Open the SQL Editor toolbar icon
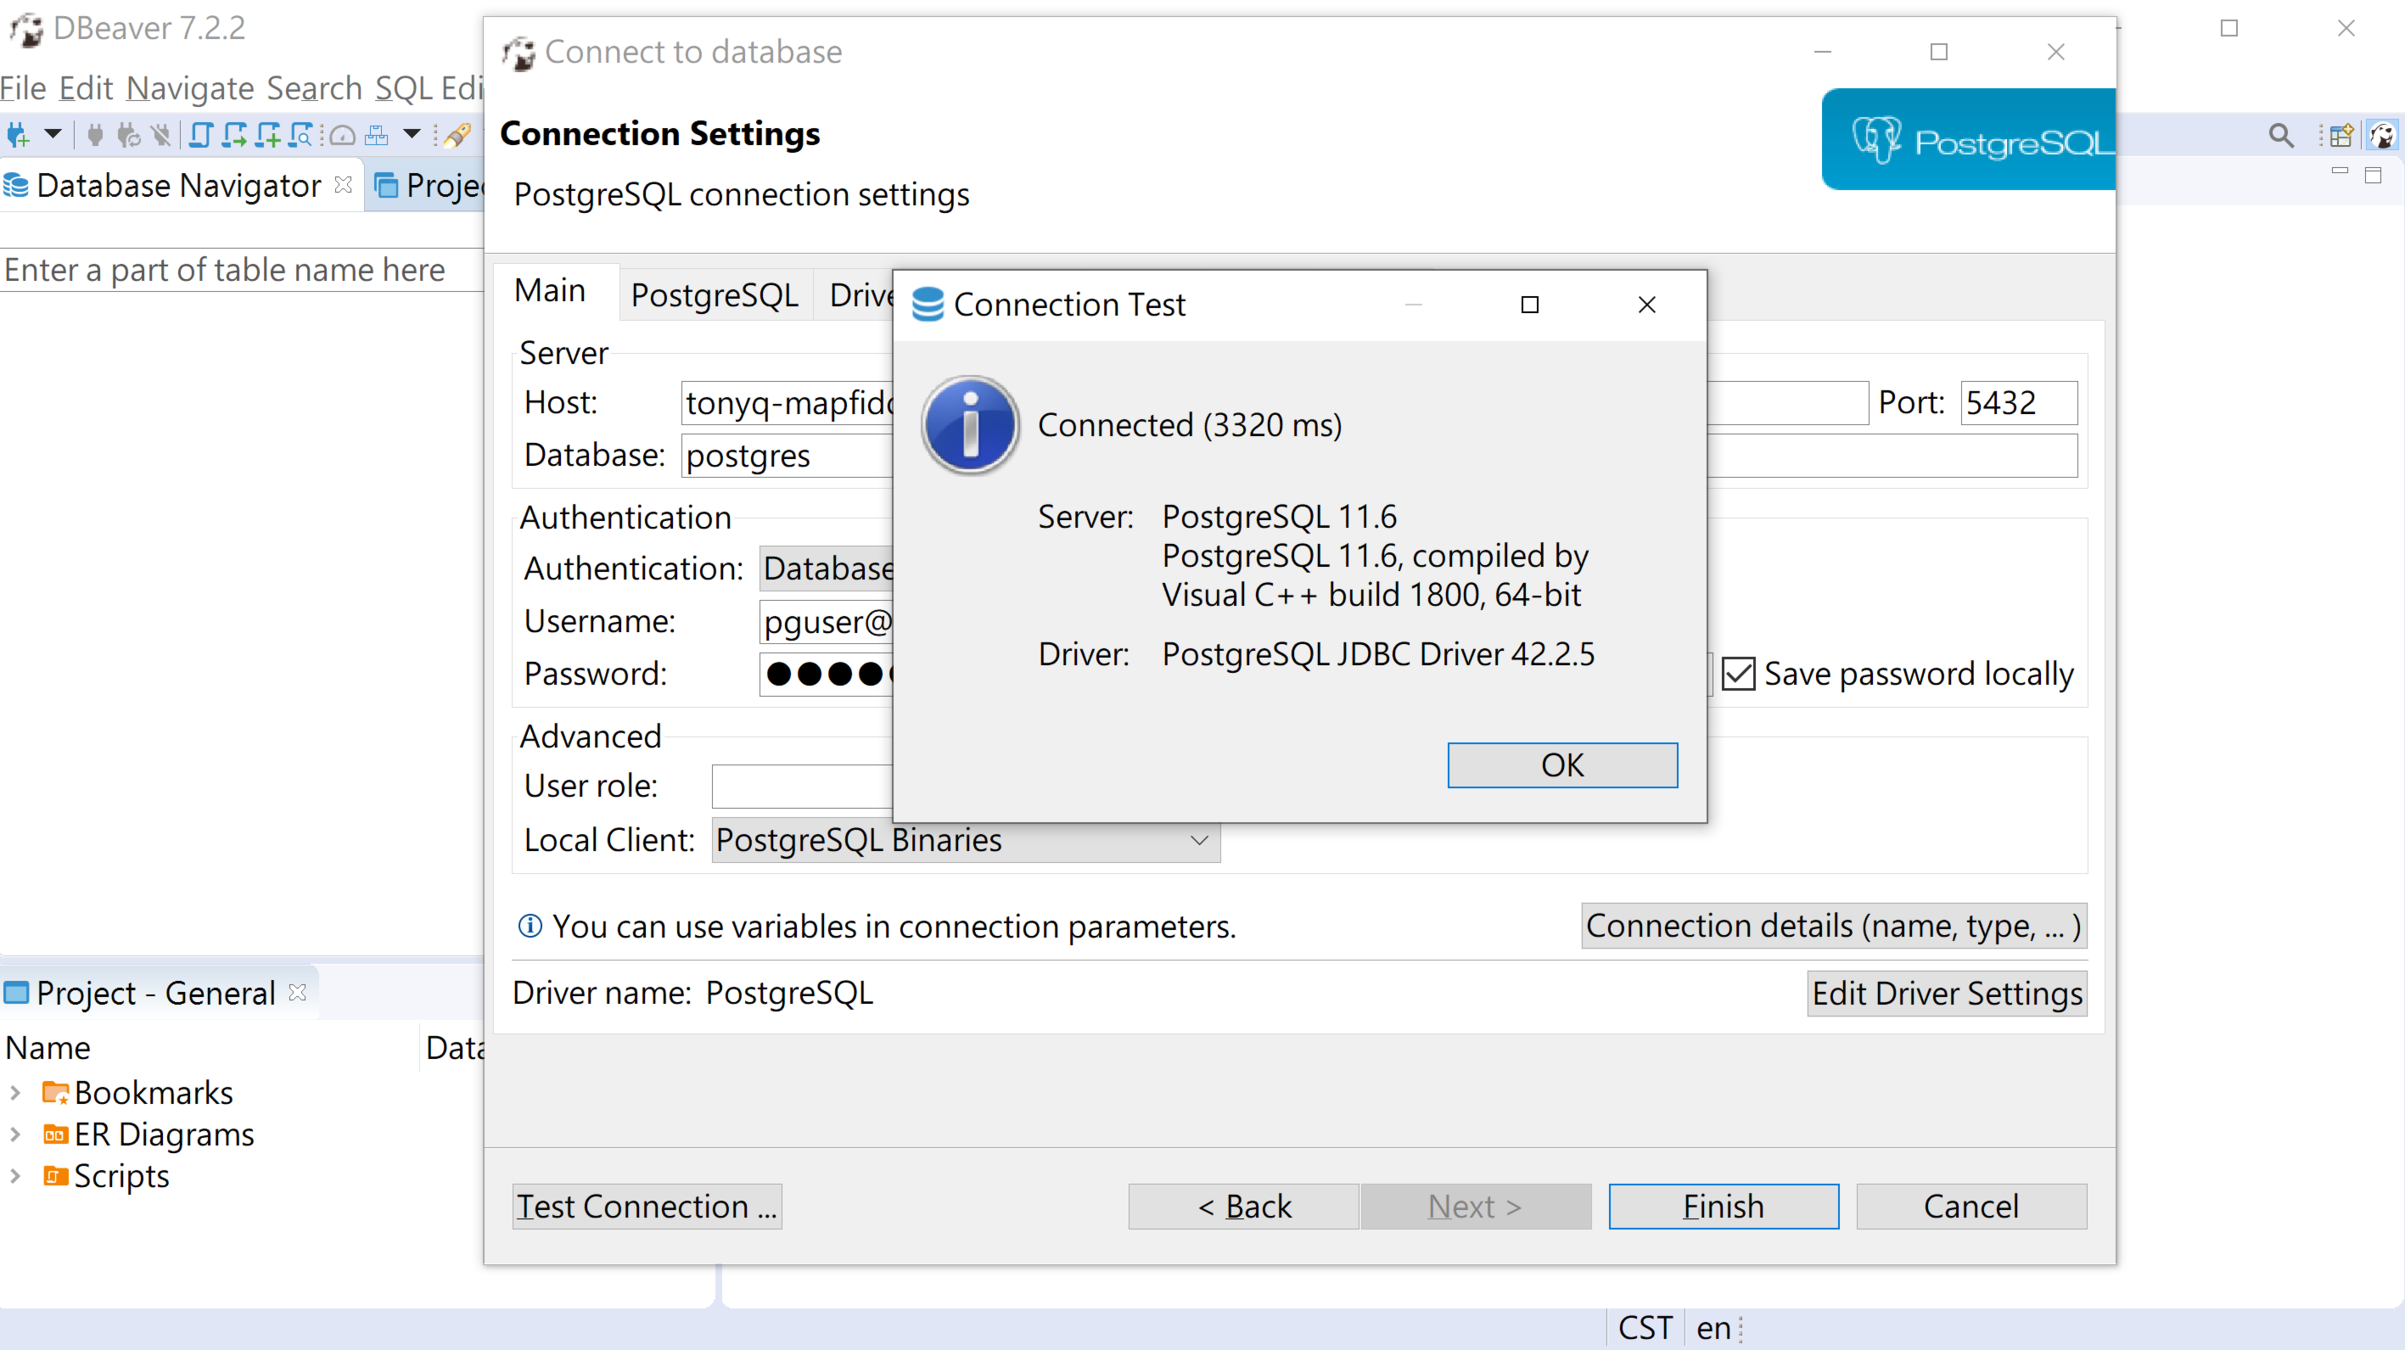Image resolution: width=2405 pixels, height=1350 pixels. pyautogui.click(x=200, y=135)
